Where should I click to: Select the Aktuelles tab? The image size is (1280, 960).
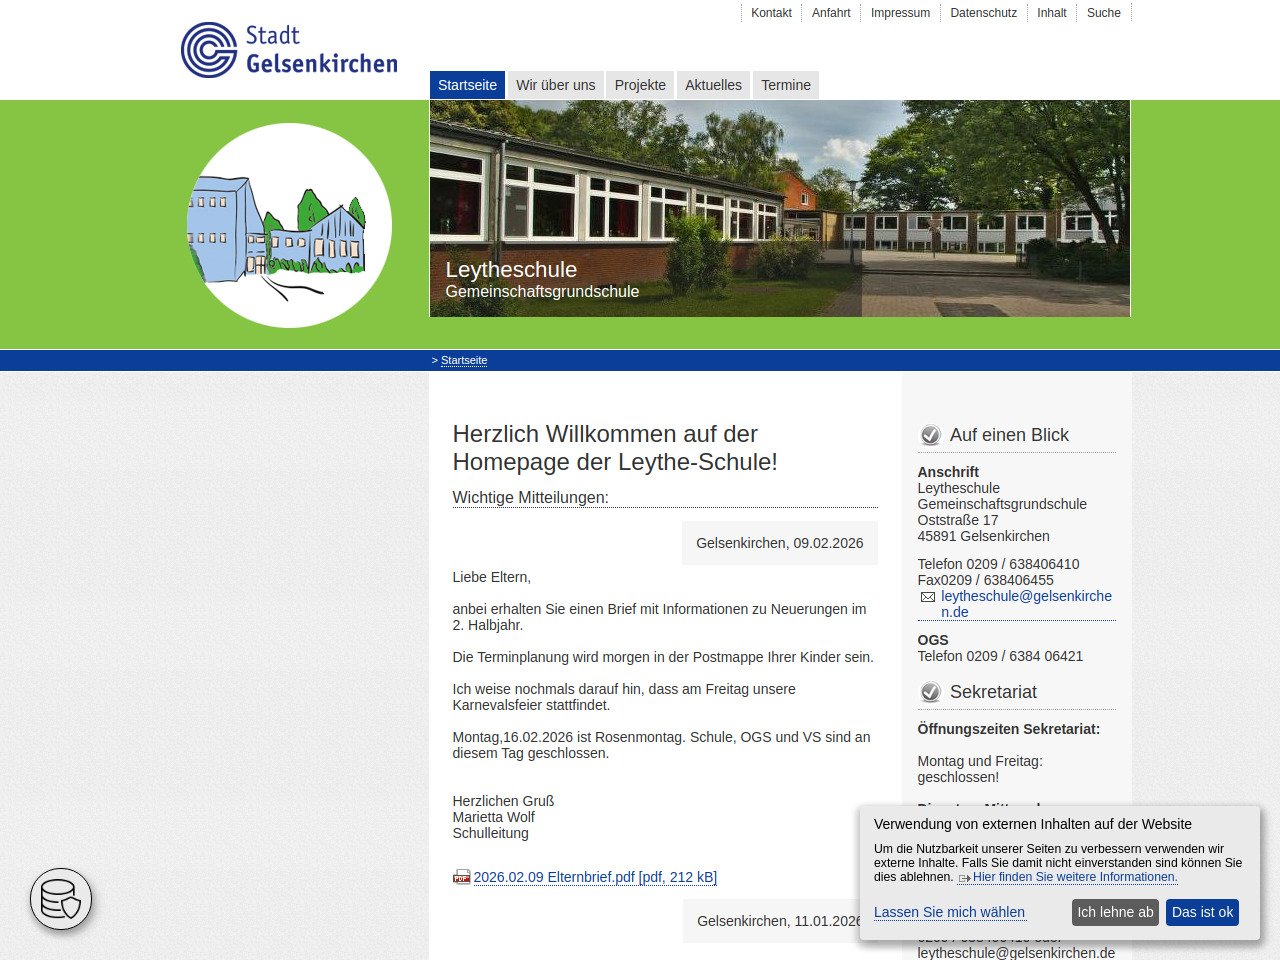tap(713, 85)
